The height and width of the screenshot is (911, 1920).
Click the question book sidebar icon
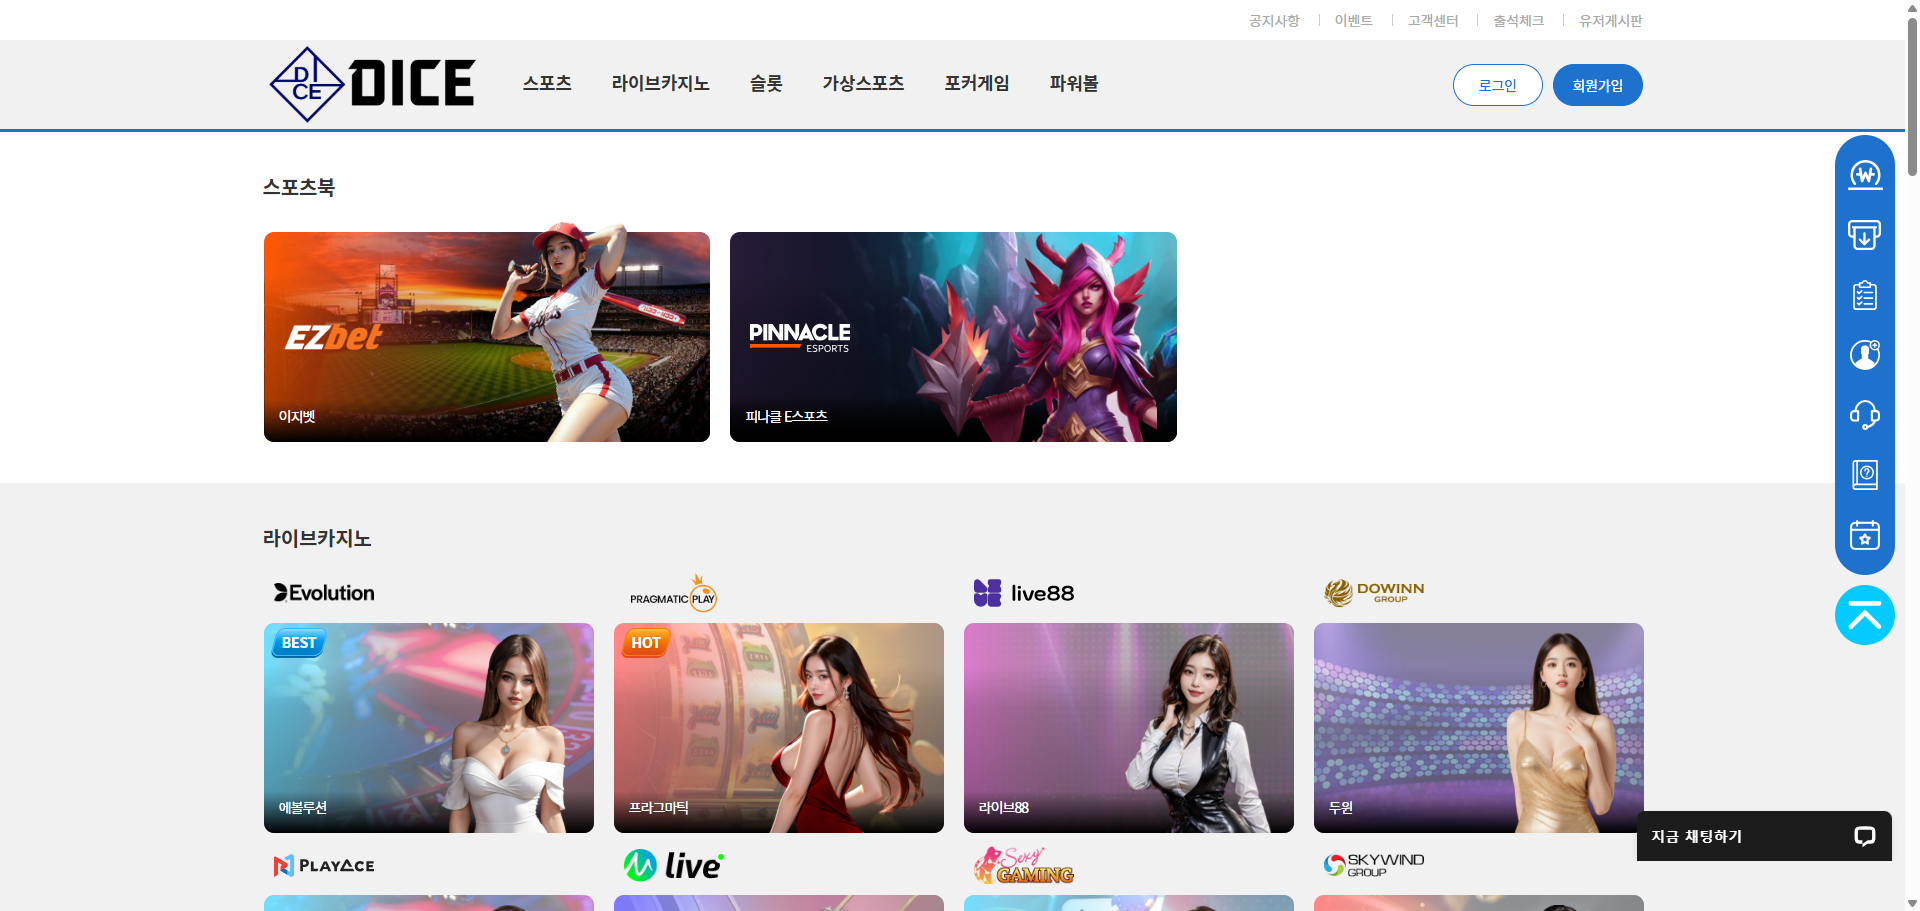1865,475
